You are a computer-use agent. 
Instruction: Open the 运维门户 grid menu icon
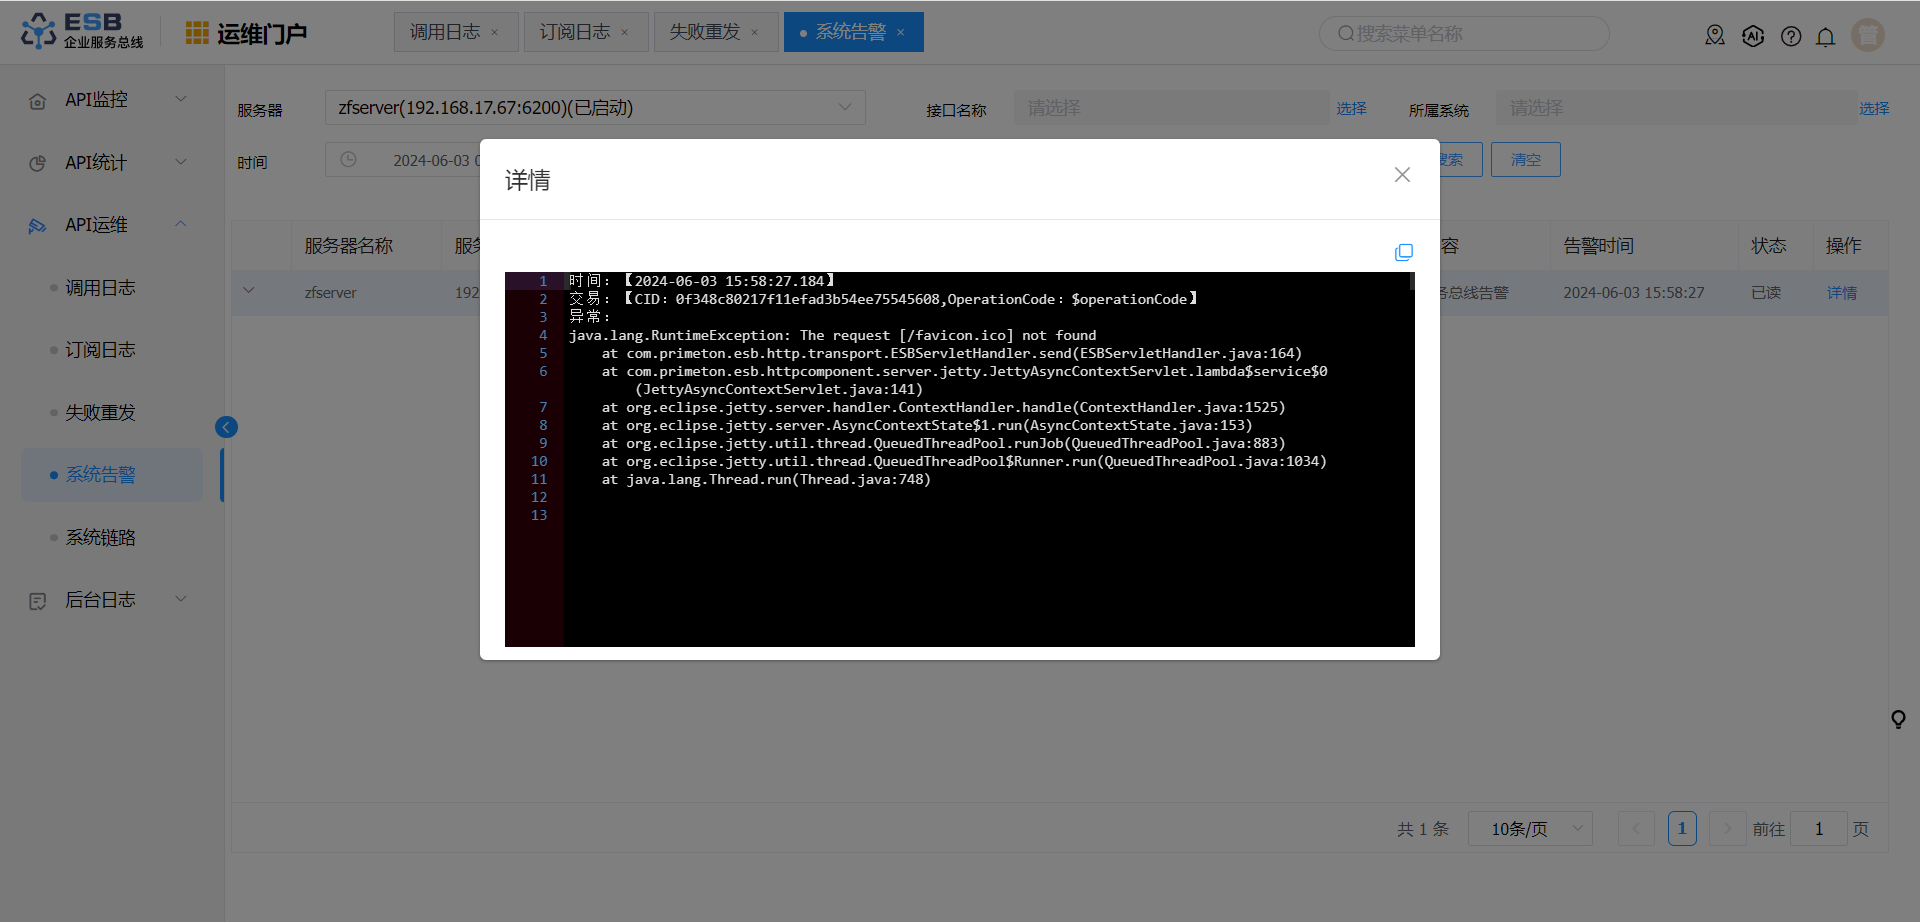197,34
